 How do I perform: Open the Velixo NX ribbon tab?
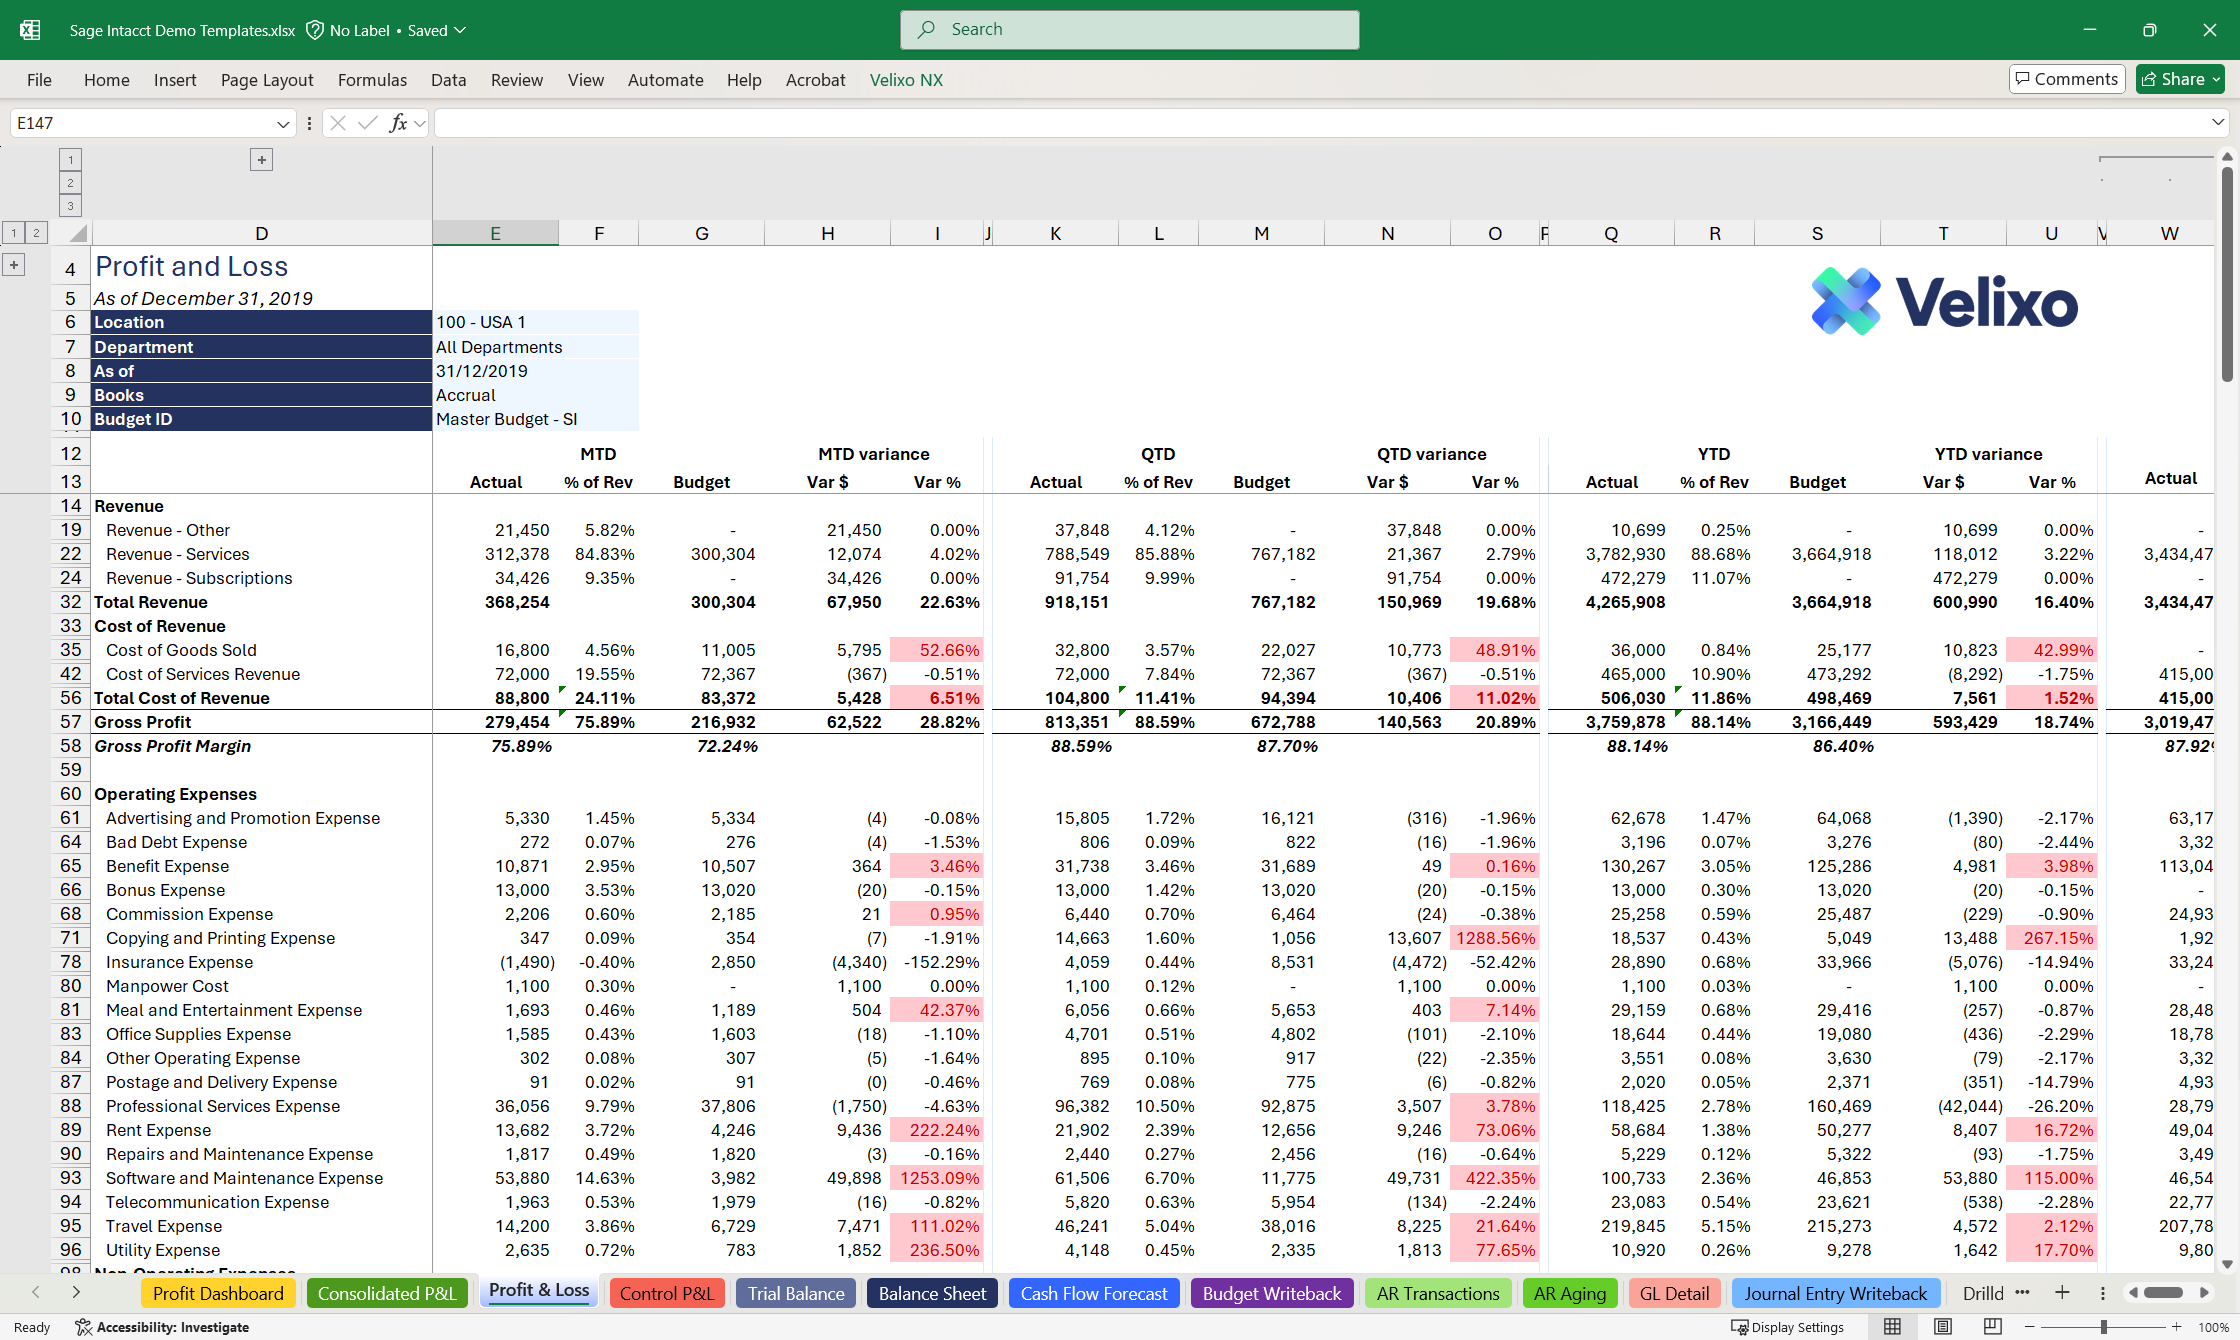(x=905, y=80)
